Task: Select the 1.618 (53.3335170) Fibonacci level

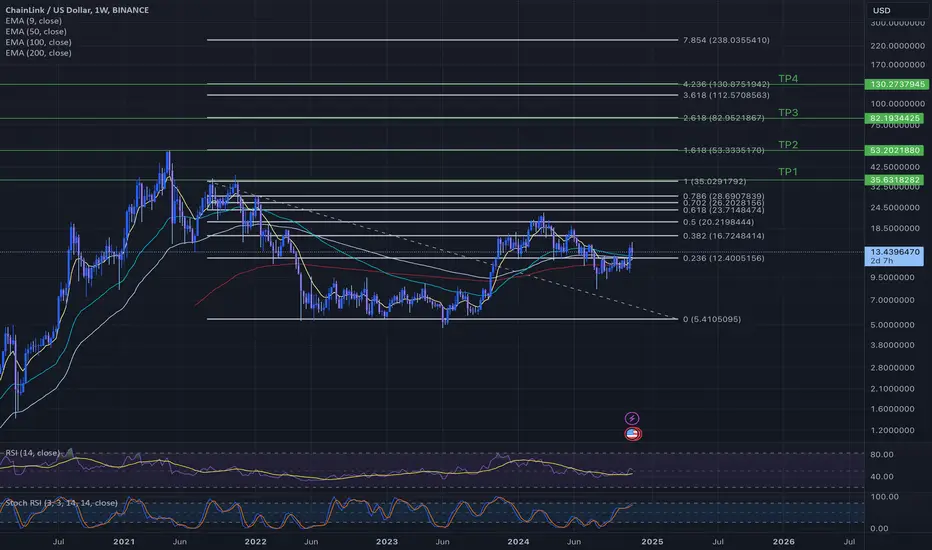Action: (723, 150)
